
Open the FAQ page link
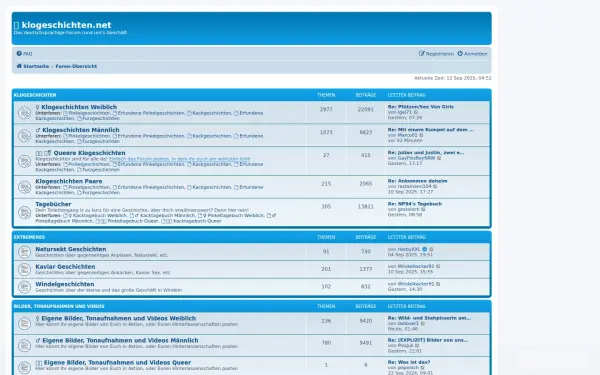[x=24, y=54]
